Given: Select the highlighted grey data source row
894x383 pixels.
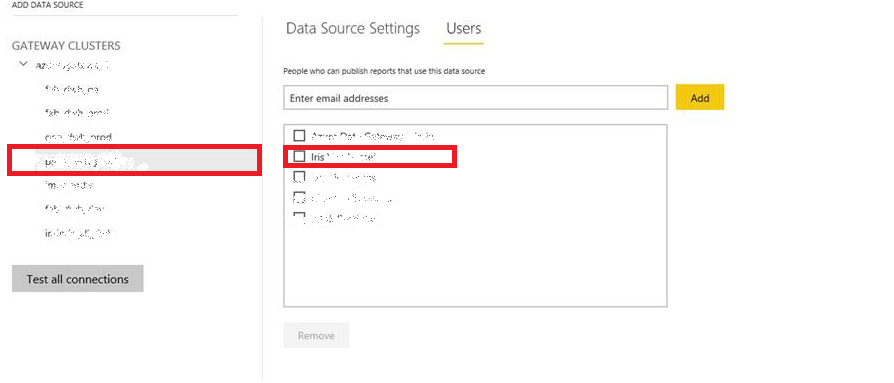Looking at the screenshot, I should (135, 160).
